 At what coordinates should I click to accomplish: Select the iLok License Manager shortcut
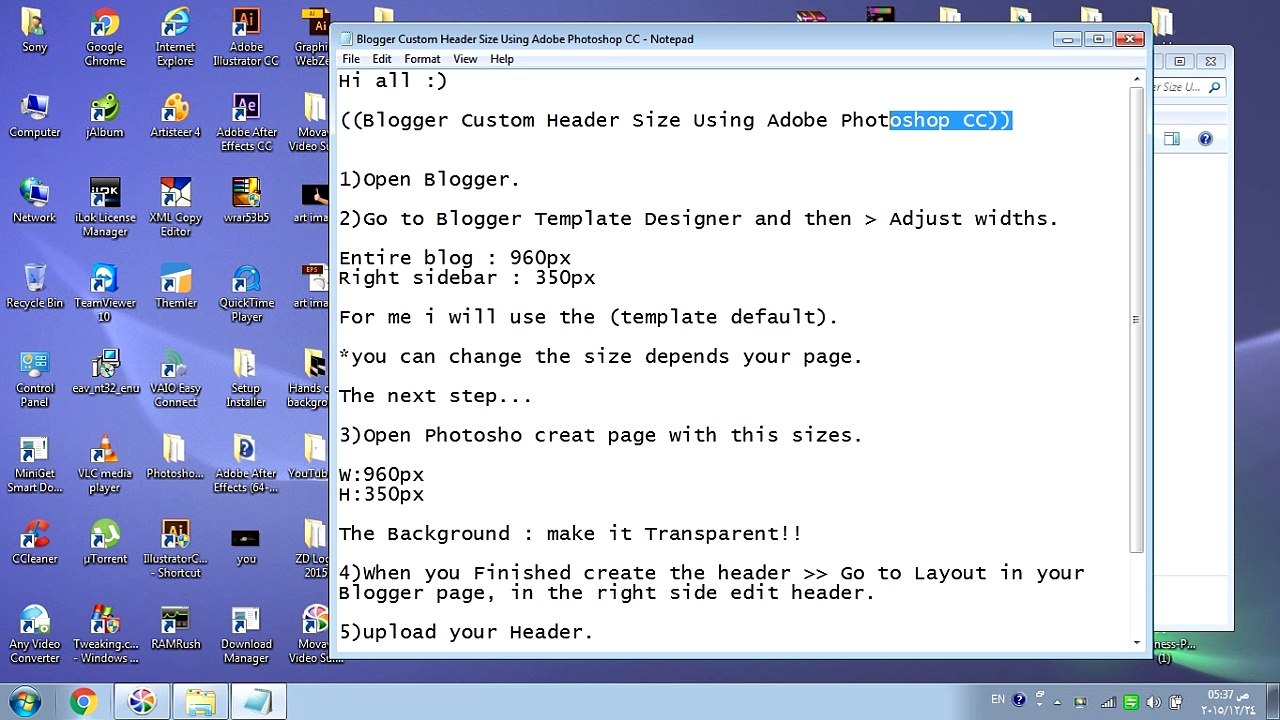coord(104,209)
